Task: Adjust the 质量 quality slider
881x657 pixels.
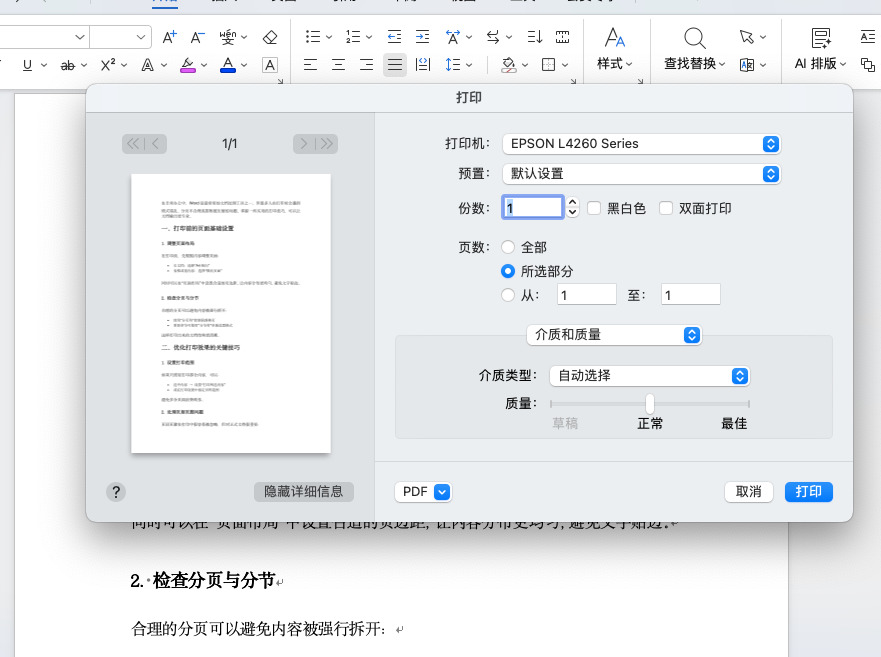Action: click(650, 404)
